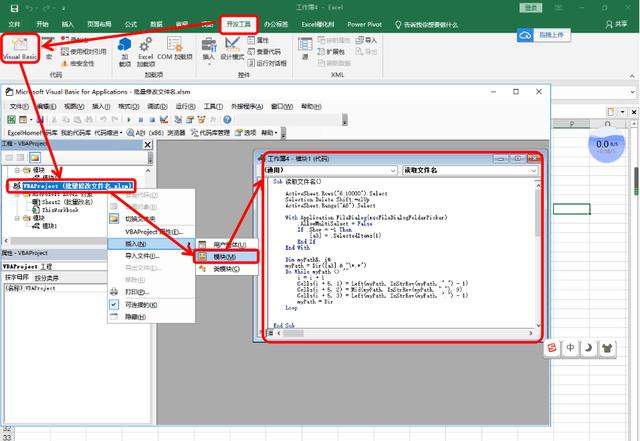Screen dimensions: 640x441
Task: Choose 隐藏(H) in context menu
Action: [x=151, y=317]
